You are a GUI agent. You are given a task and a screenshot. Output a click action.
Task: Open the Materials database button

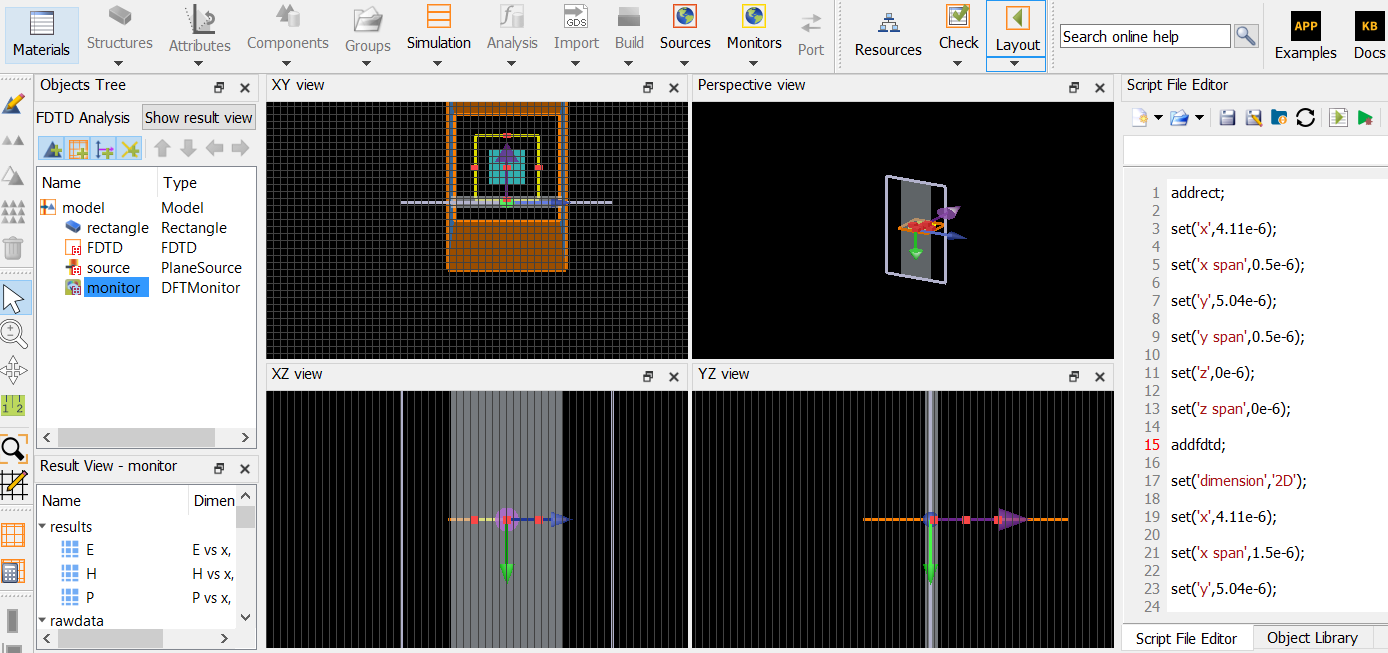41,33
